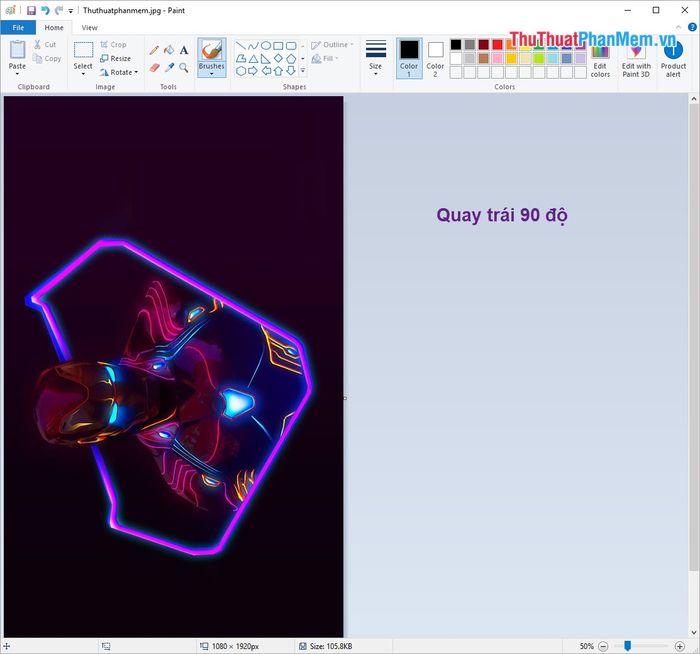Open Edit colors dialog
This screenshot has width=700, height=654.
tap(600, 59)
